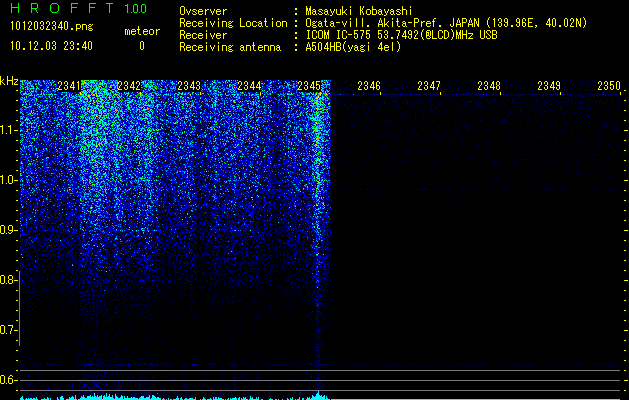Click time marker 2345
The image size is (629, 400).
pos(309,86)
